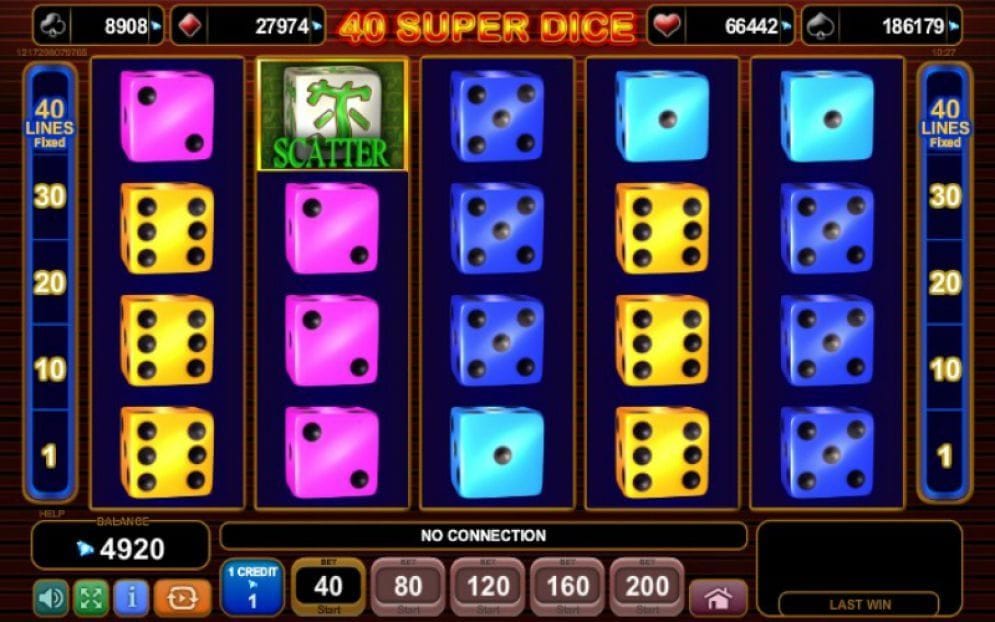Click the balance display showing 4920

point(121,546)
